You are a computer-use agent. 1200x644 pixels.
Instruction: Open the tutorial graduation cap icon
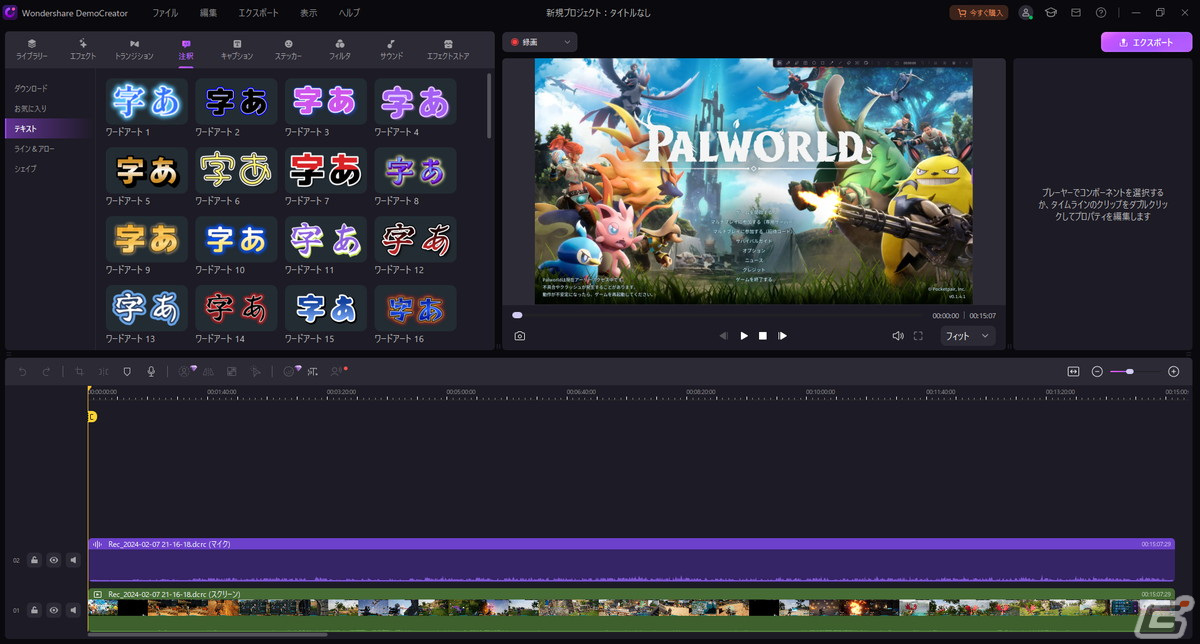1051,13
